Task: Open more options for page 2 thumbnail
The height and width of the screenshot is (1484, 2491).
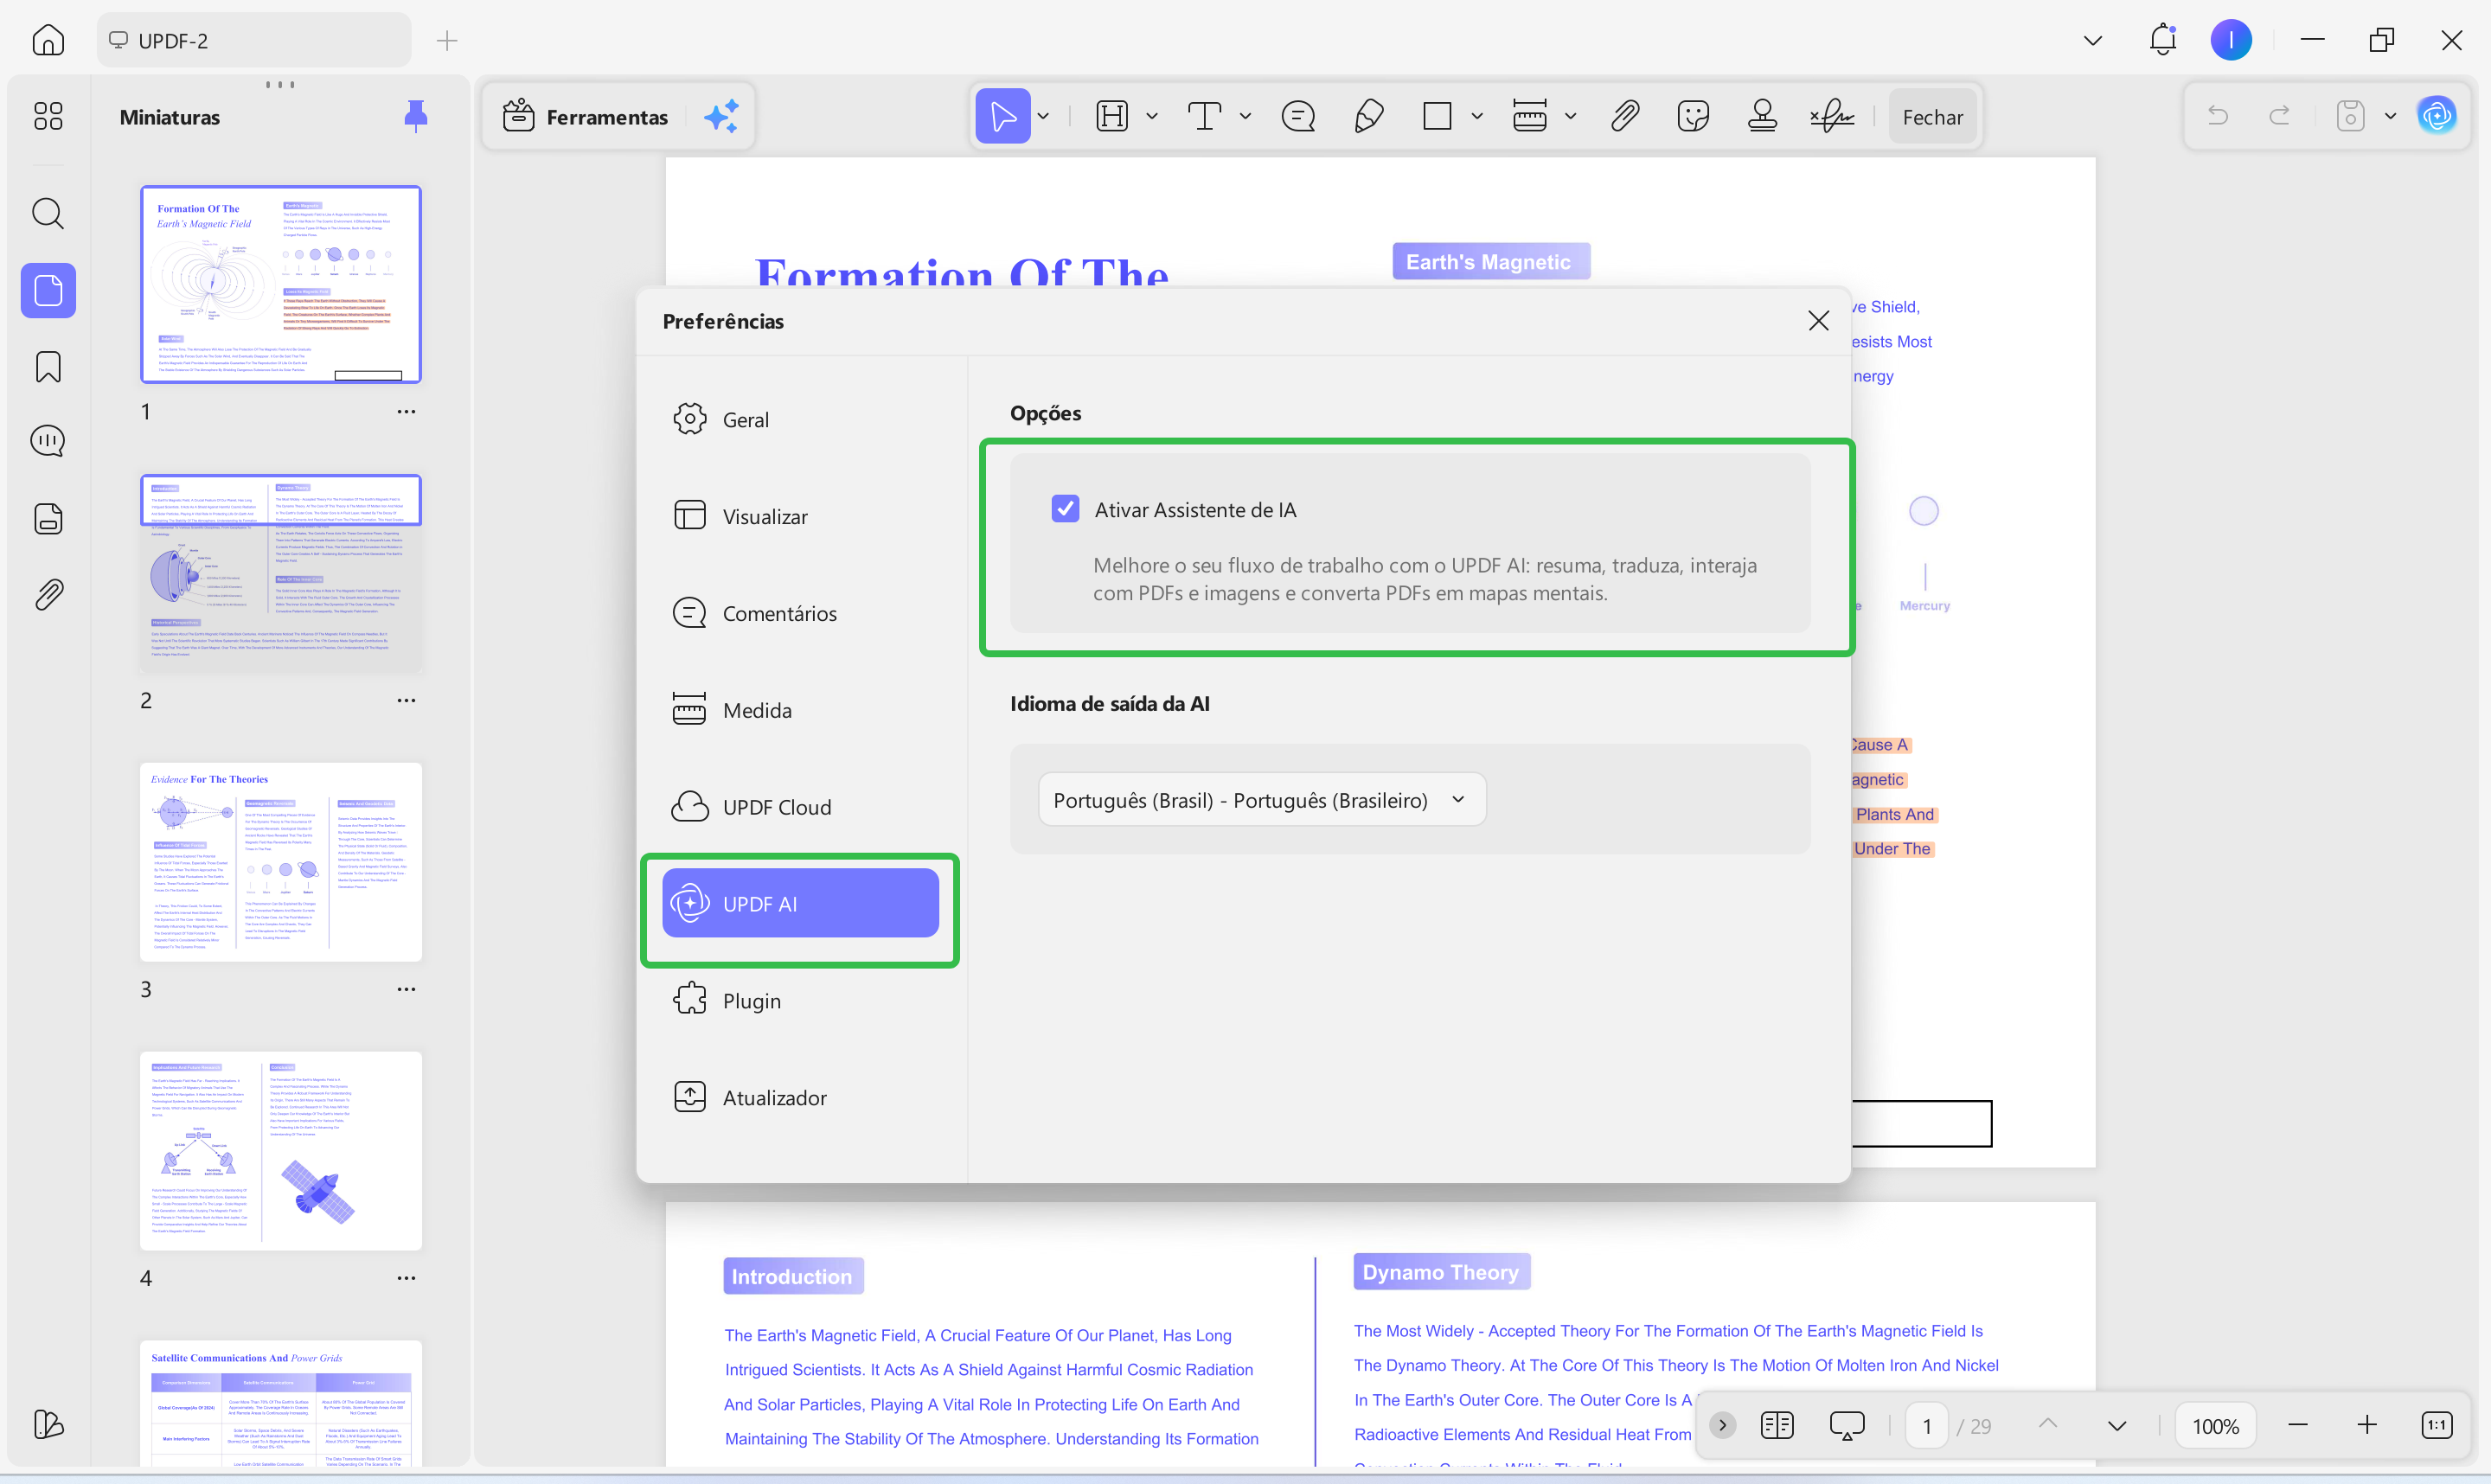Action: [x=406, y=700]
